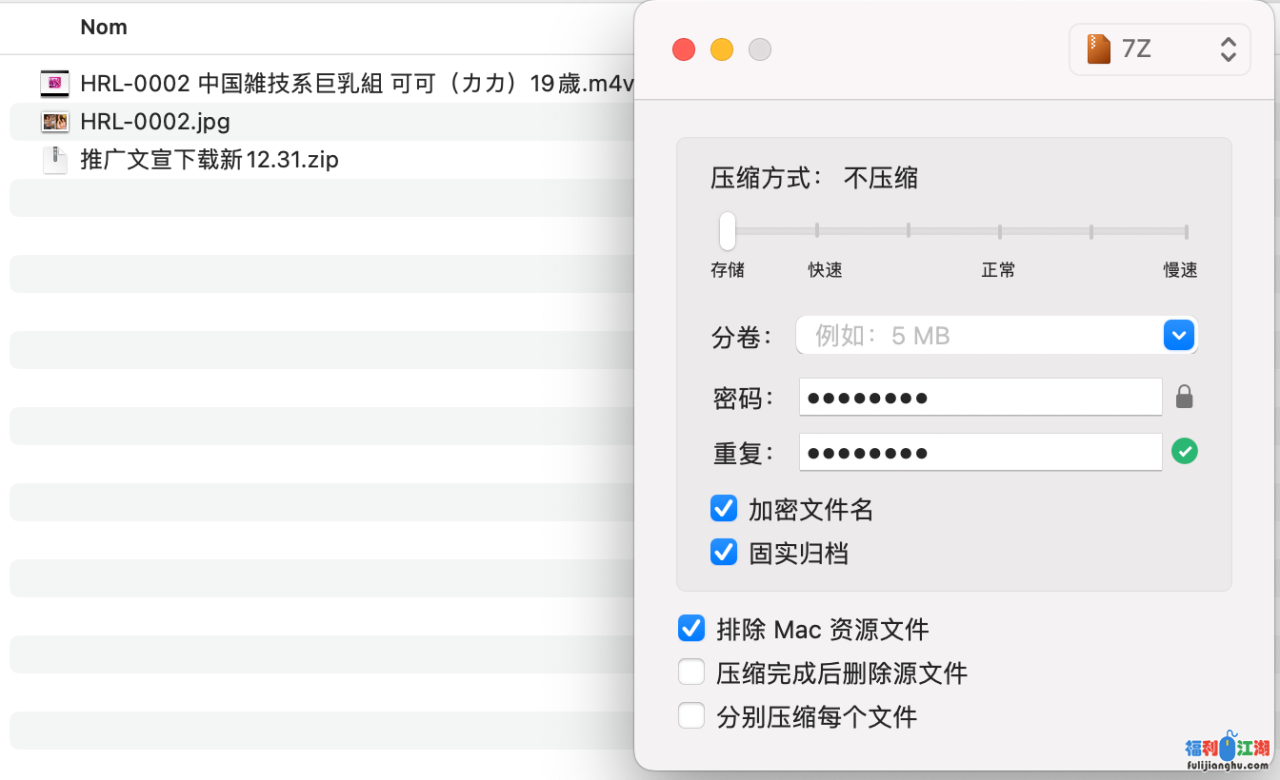Disable the 固实归档 option
1280x780 pixels.
[x=724, y=552]
